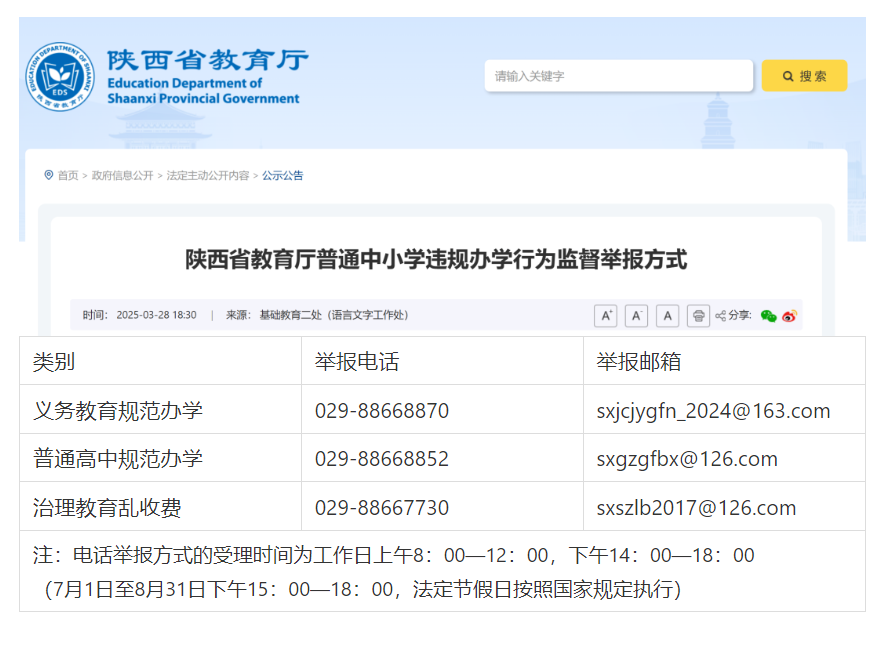The width and height of the screenshot is (882, 652).
Task: Navigate to the 首页 homepage link
Action: click(x=68, y=175)
